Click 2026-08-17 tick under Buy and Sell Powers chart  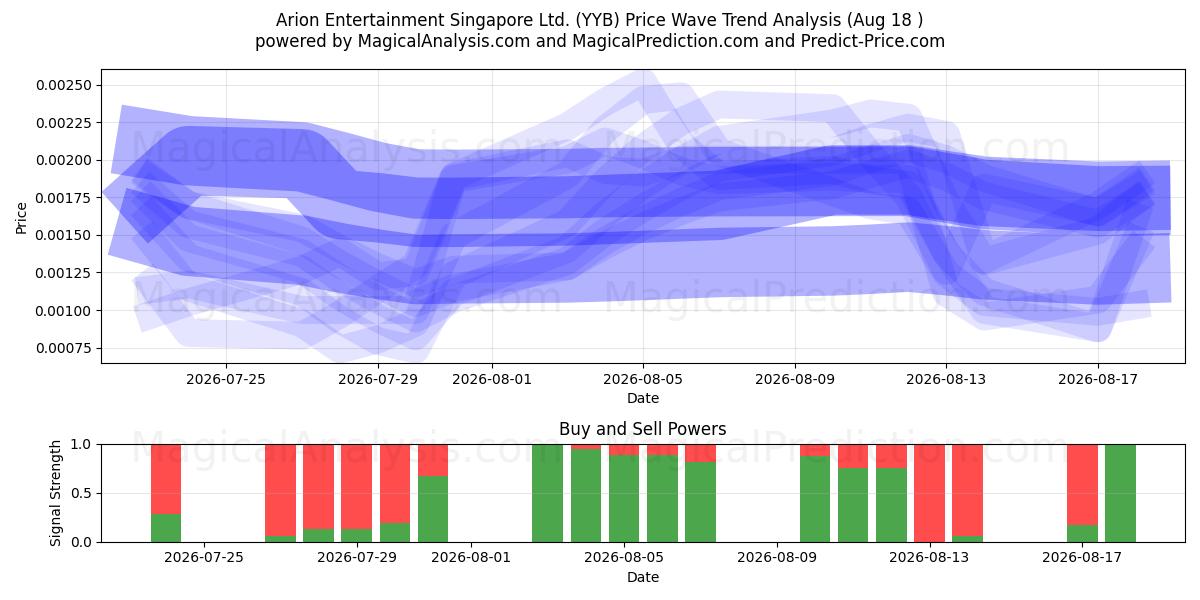(1082, 558)
